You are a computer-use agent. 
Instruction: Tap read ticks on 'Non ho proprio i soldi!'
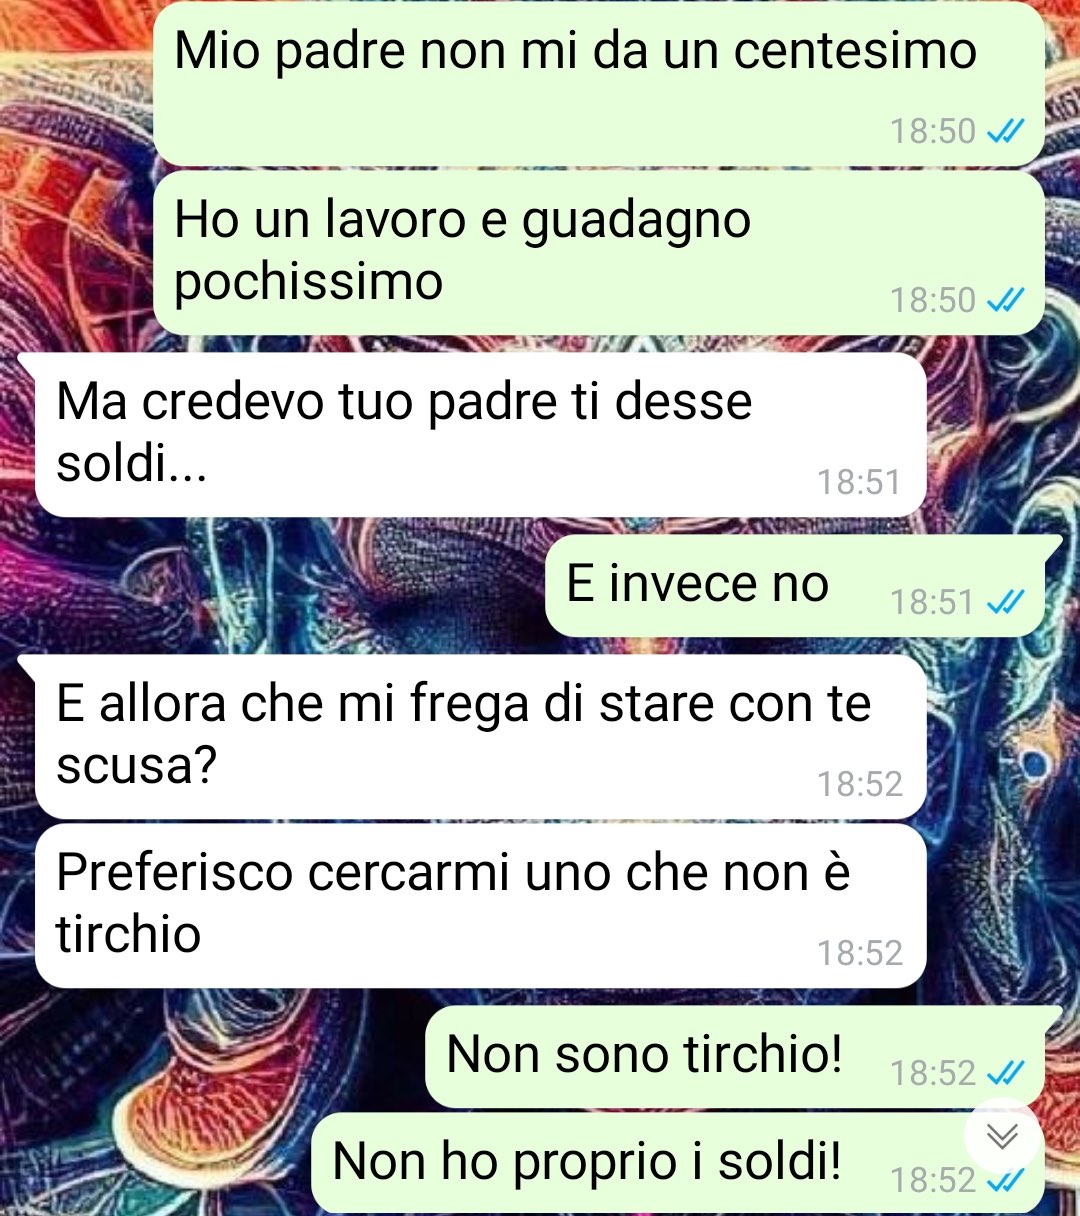coord(1005,1181)
